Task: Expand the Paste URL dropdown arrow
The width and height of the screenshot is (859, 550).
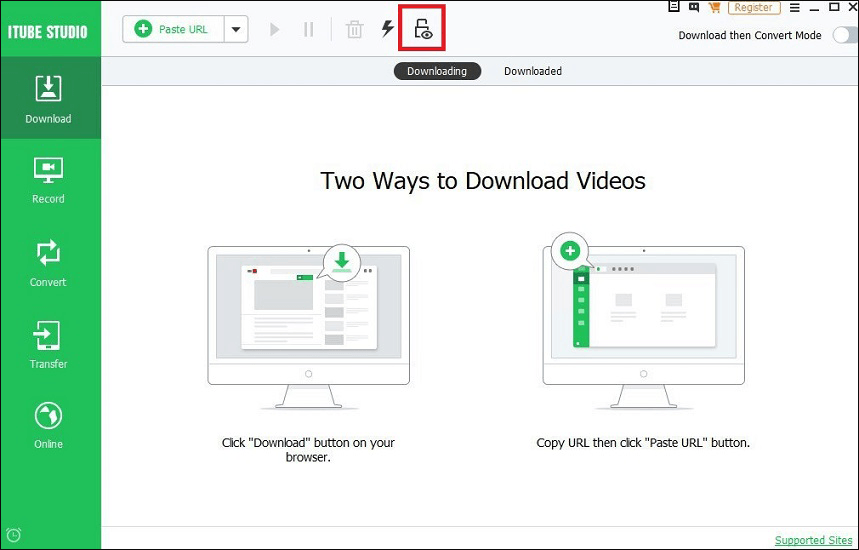Action: pyautogui.click(x=236, y=30)
